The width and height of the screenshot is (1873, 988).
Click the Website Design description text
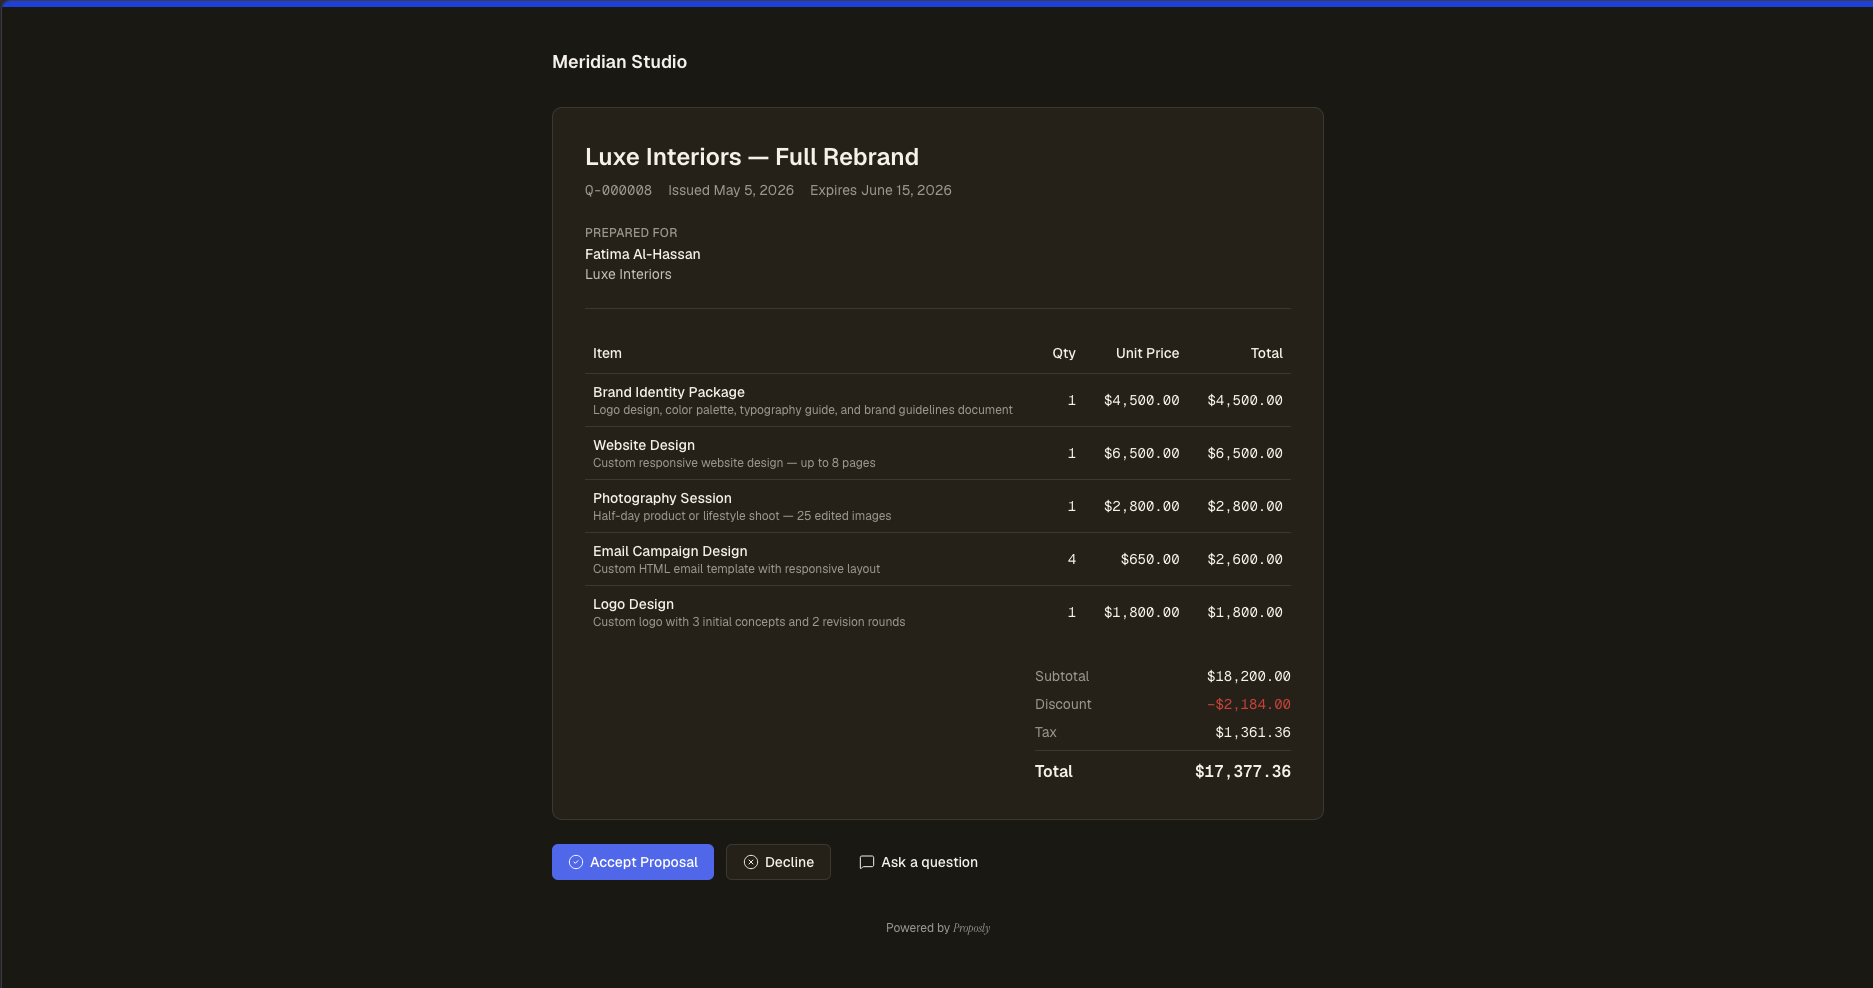pyautogui.click(x=734, y=463)
